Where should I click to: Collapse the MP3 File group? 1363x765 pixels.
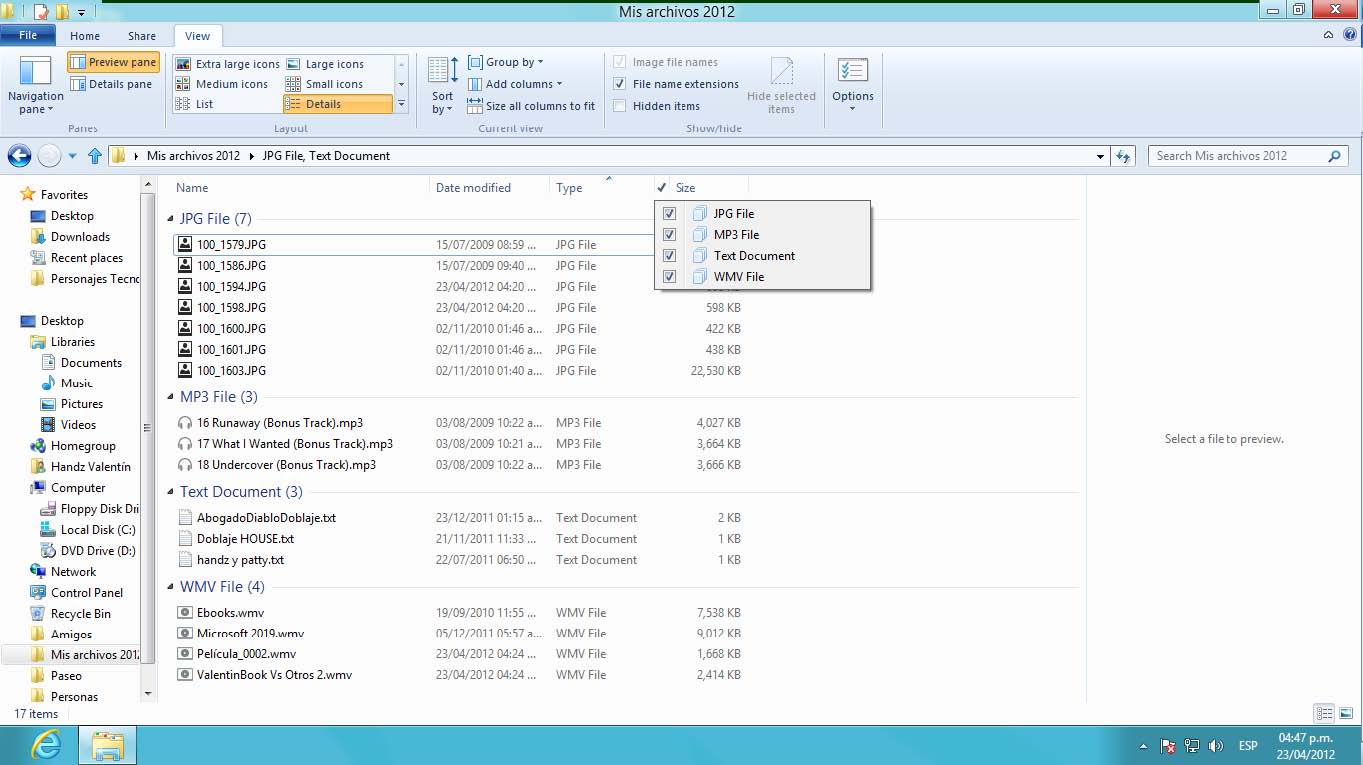pyautogui.click(x=170, y=397)
